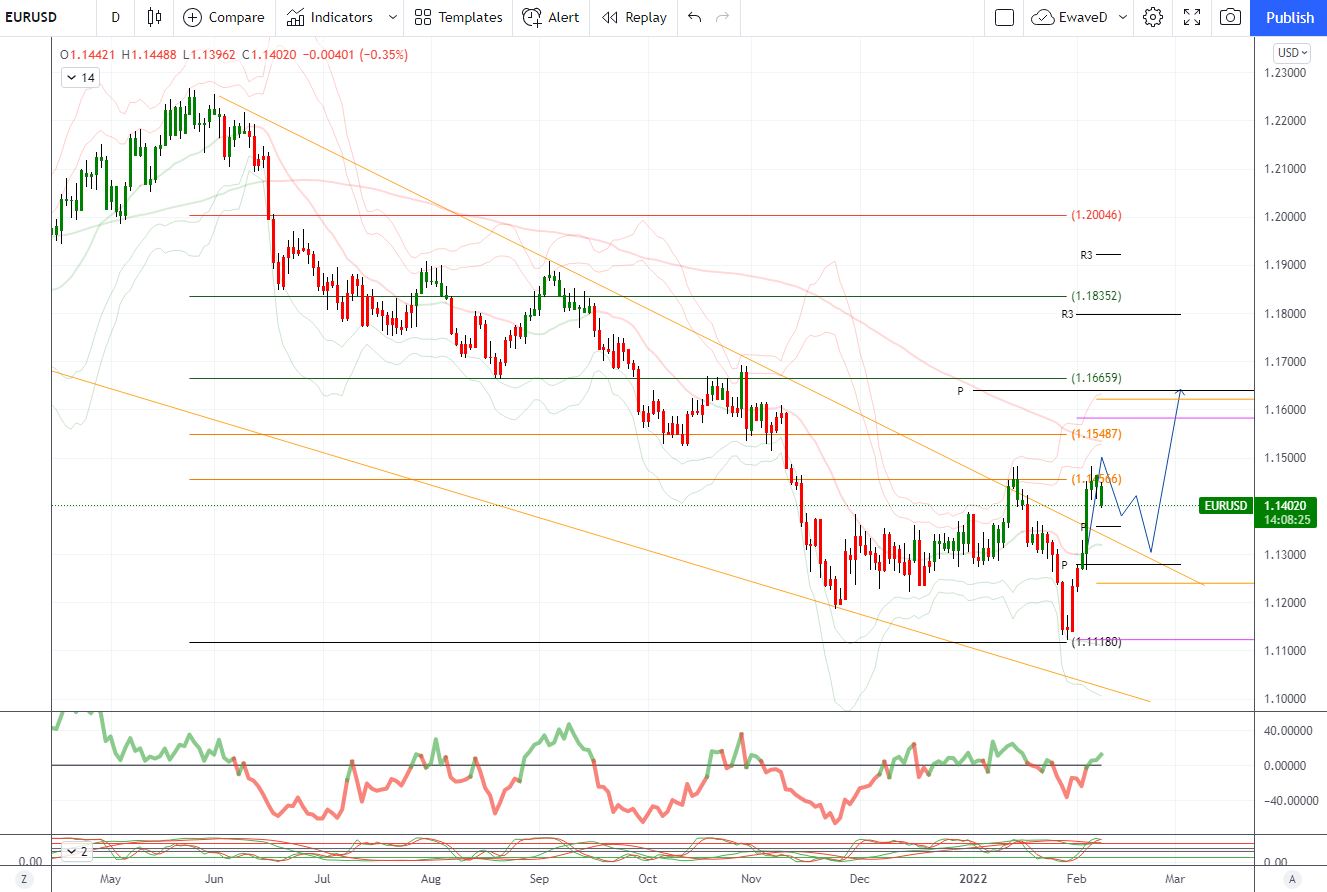Select the 1.20046 horizontal level label
The width and height of the screenshot is (1327, 892).
pos(1096,215)
